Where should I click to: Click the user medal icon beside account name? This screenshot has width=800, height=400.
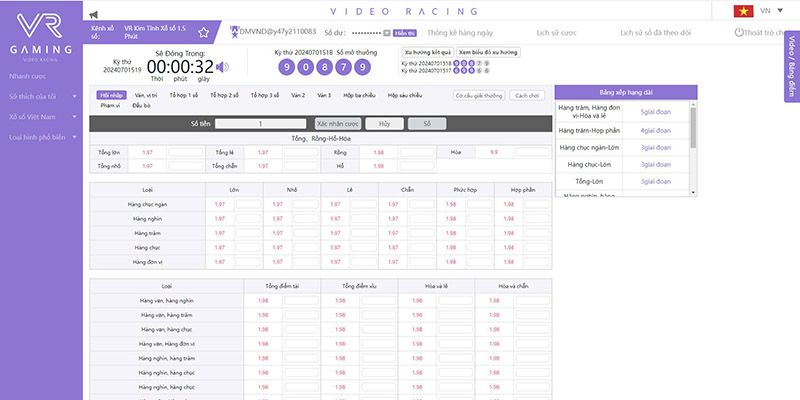pyautogui.click(x=234, y=32)
